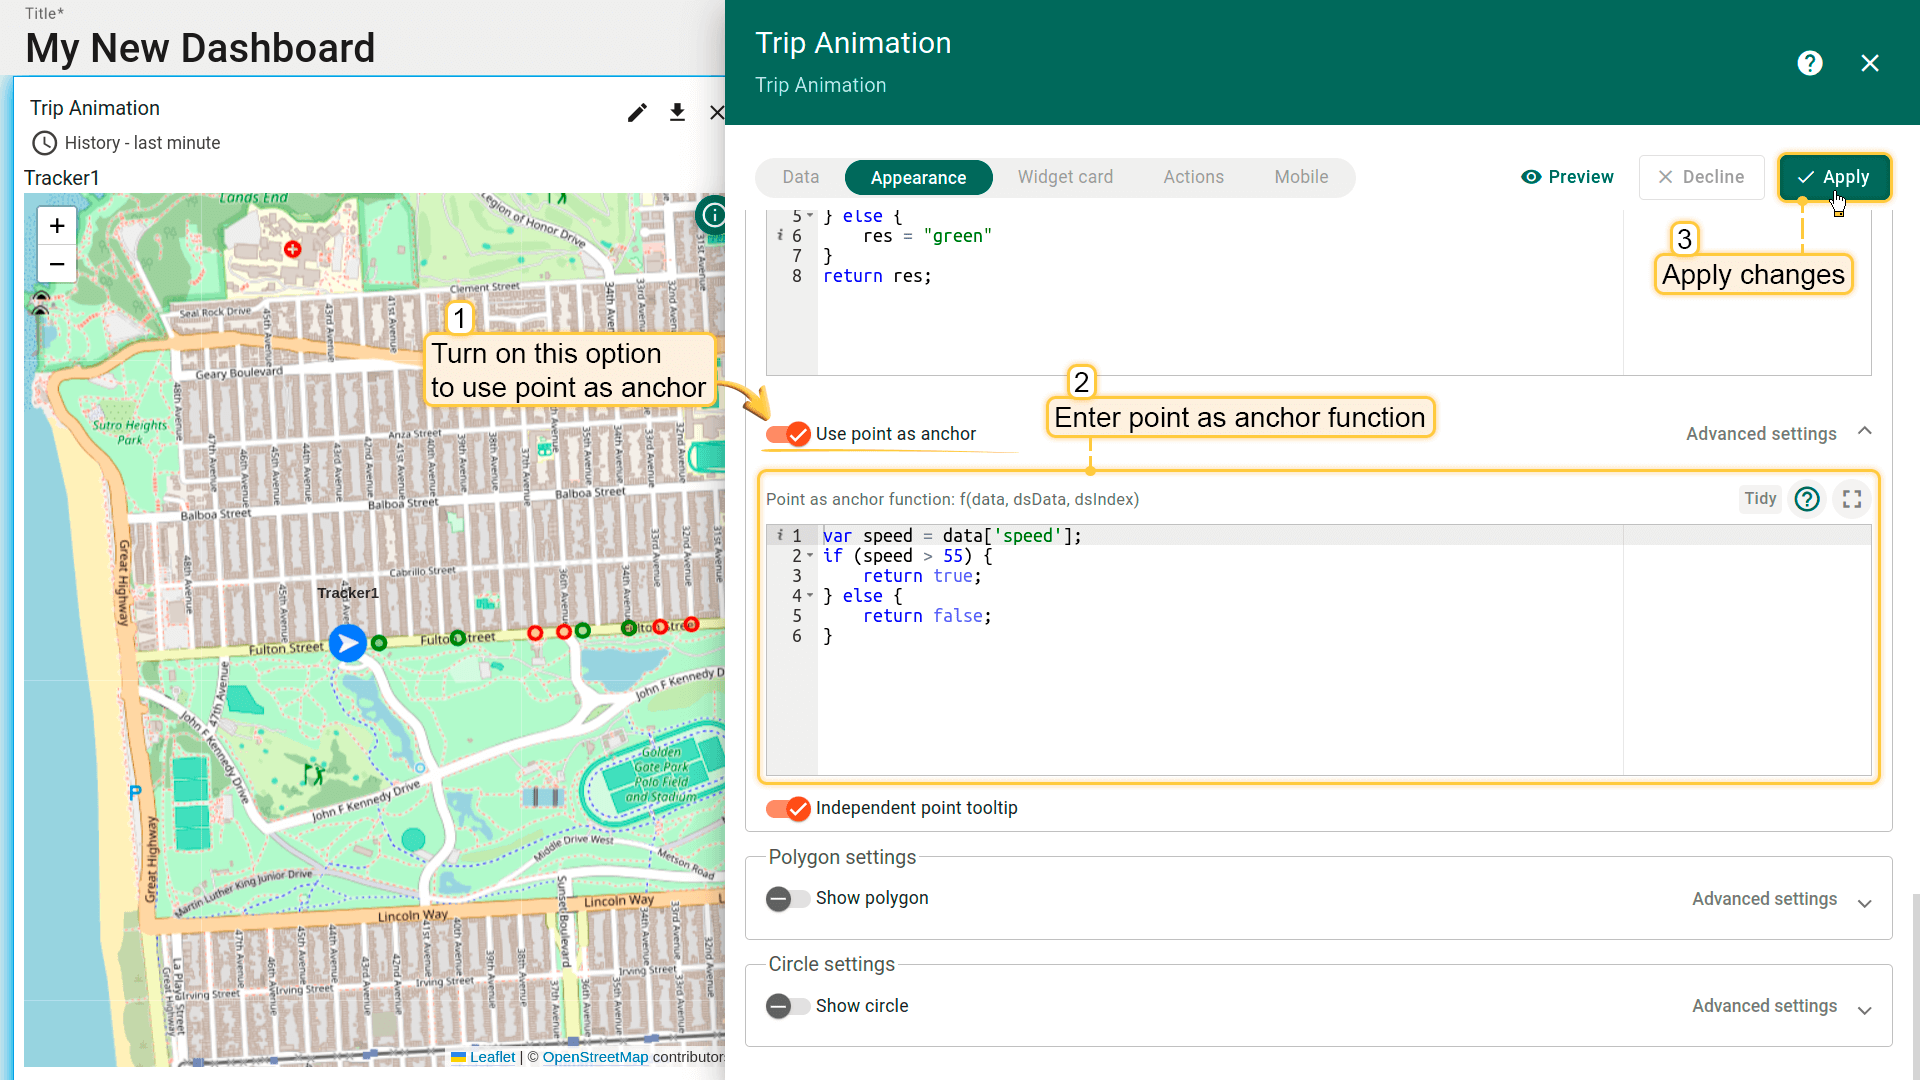Expand Polygon Advanced settings
The image size is (1920, 1080).
1865,902
